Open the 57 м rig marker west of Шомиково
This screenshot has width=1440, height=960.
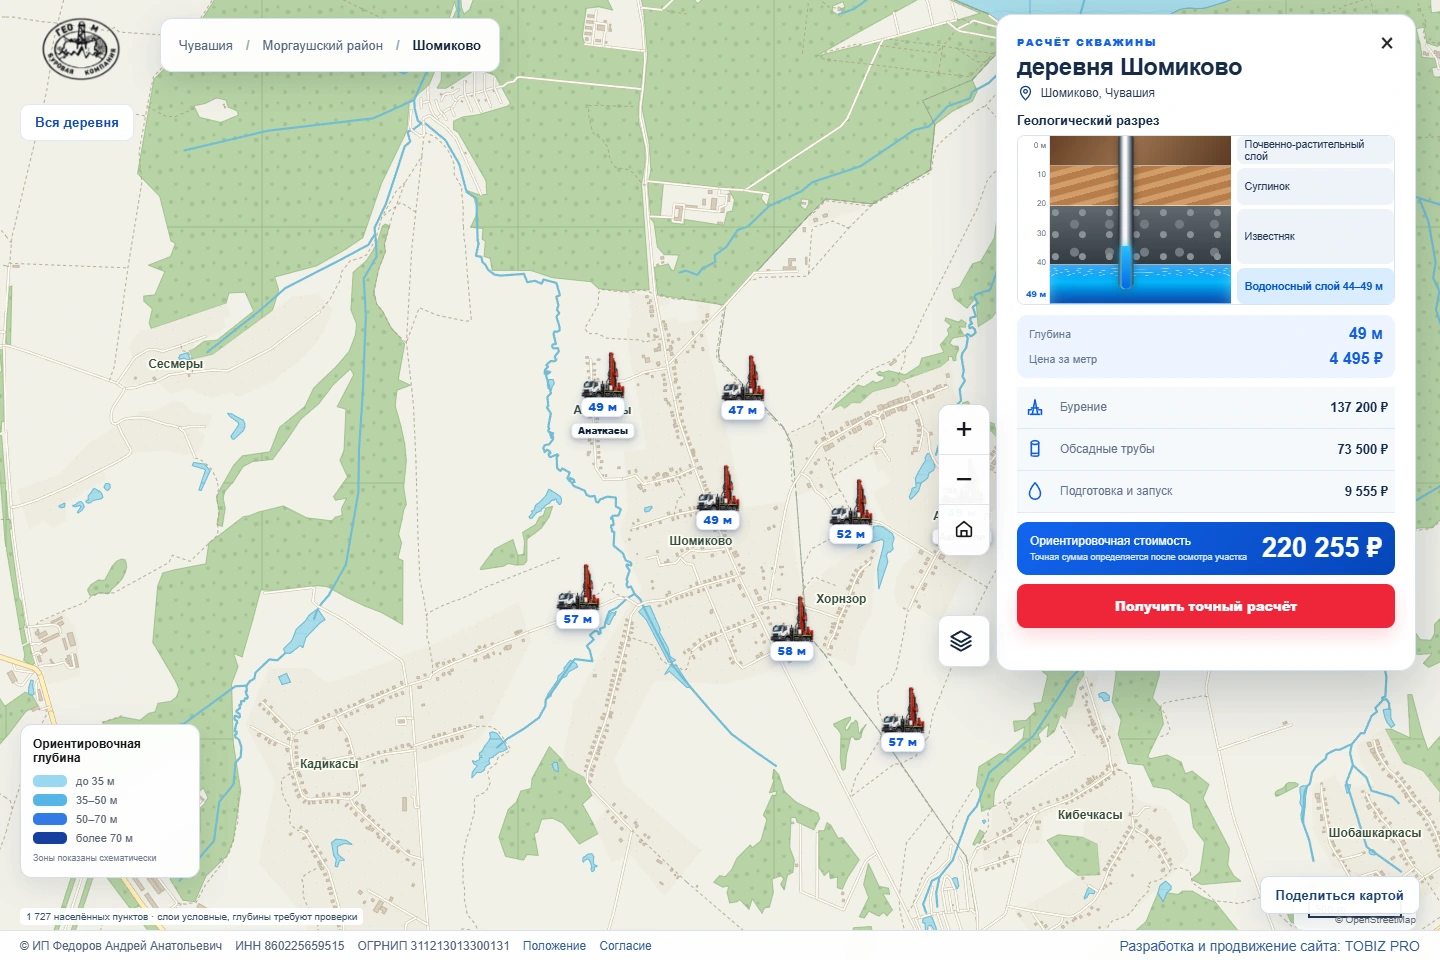point(578,597)
